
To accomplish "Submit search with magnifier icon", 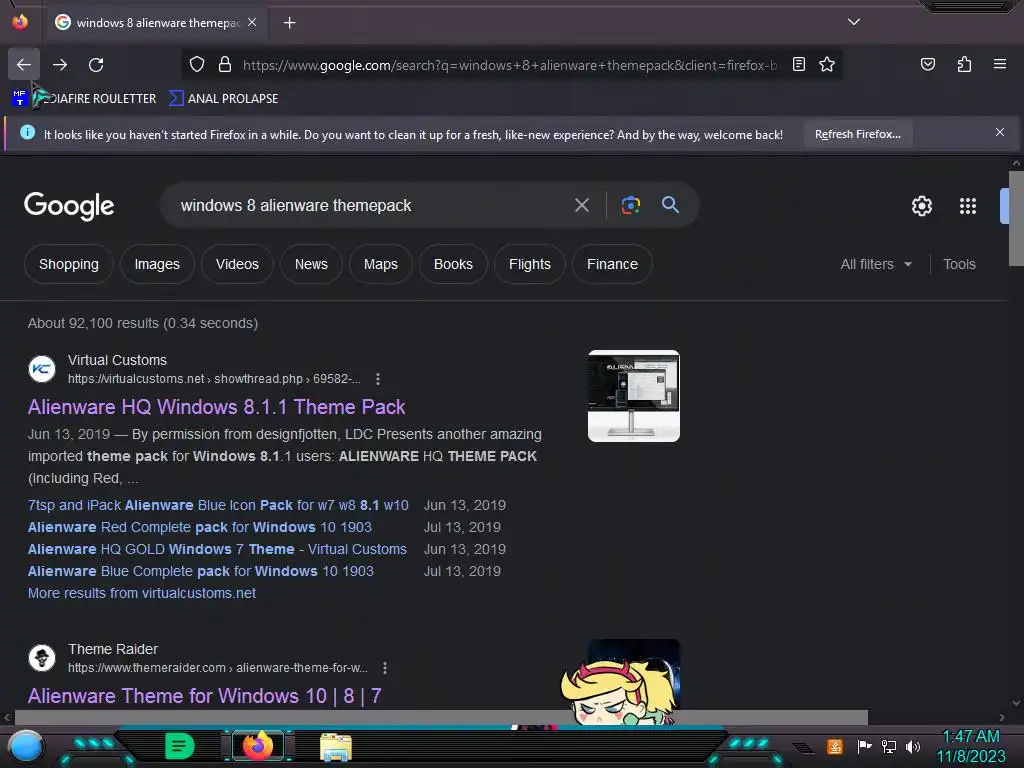I will (670, 205).
